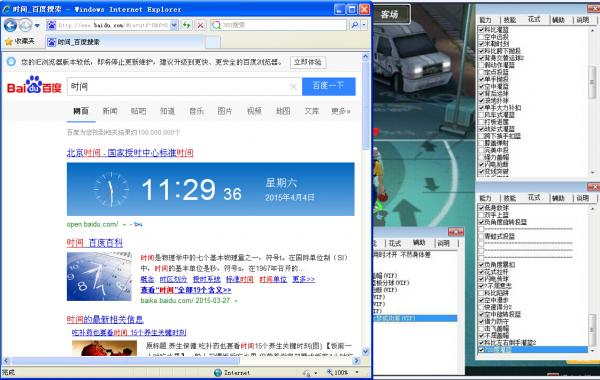Switch to 音乐 search category

point(196,111)
